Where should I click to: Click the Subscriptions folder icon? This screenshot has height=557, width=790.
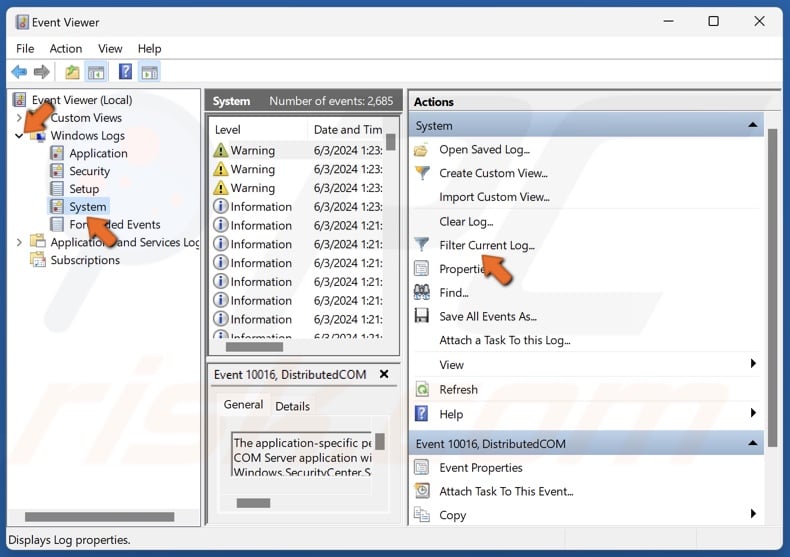38,260
